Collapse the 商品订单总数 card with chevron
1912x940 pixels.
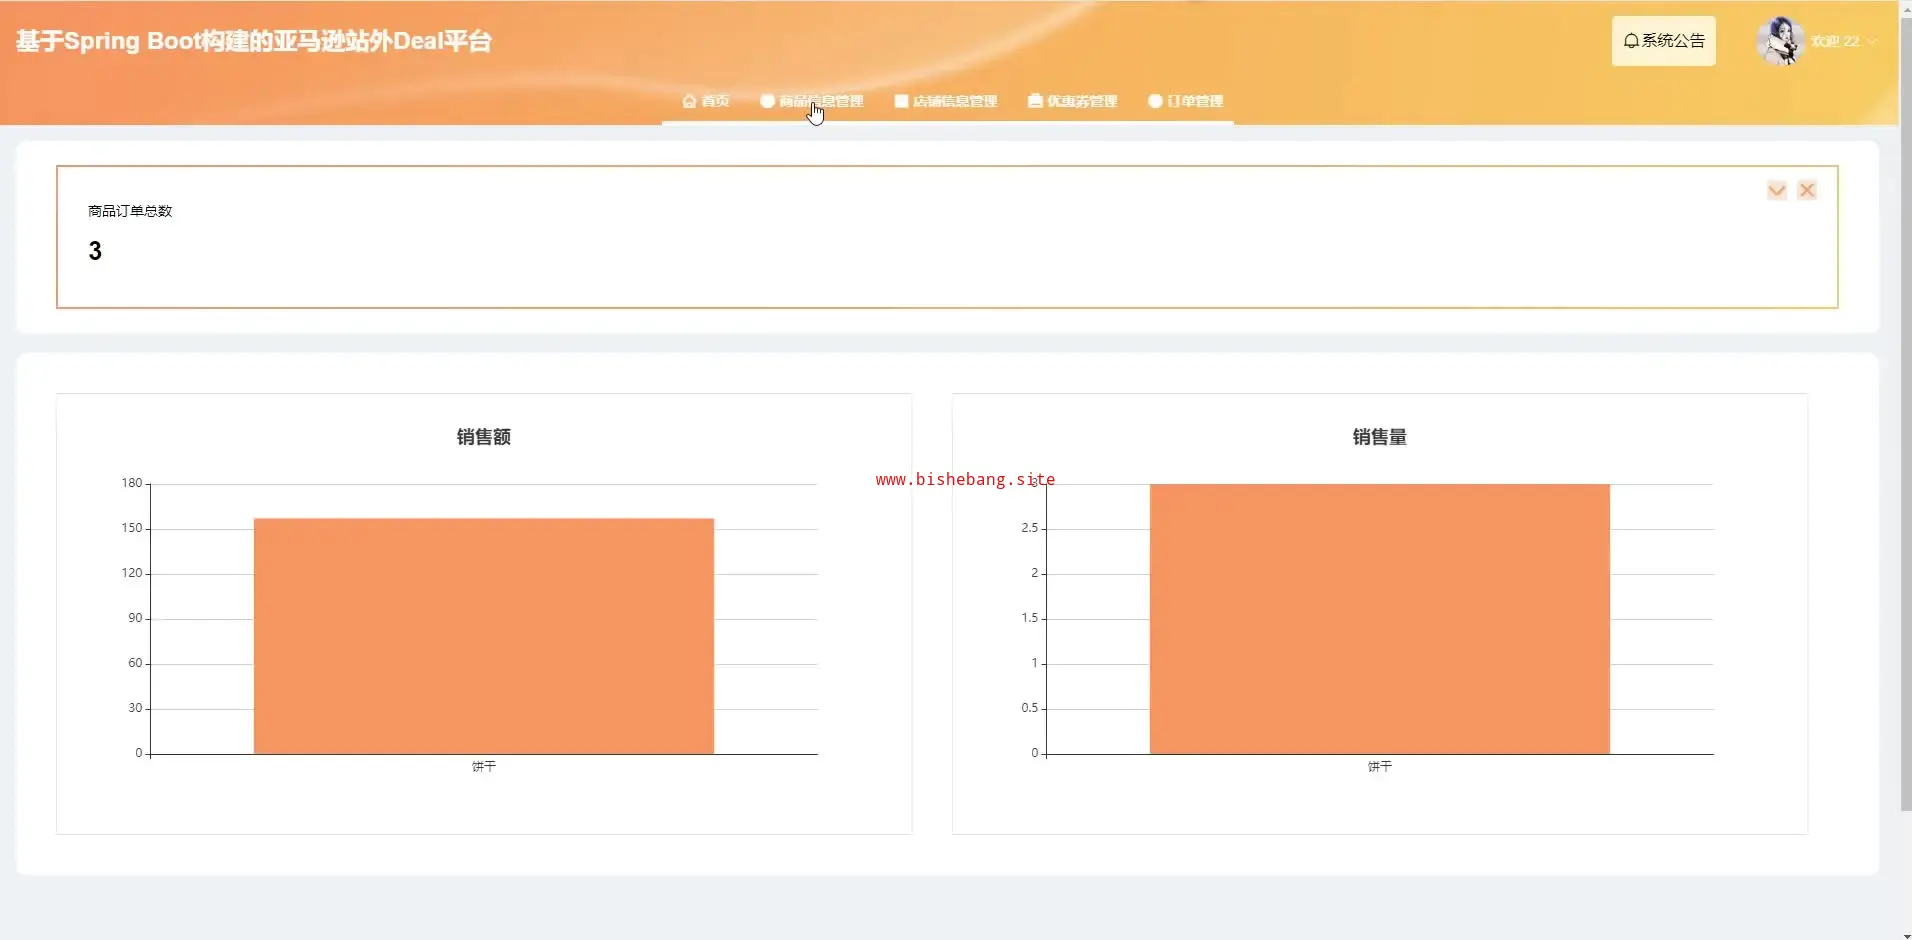coord(1777,190)
